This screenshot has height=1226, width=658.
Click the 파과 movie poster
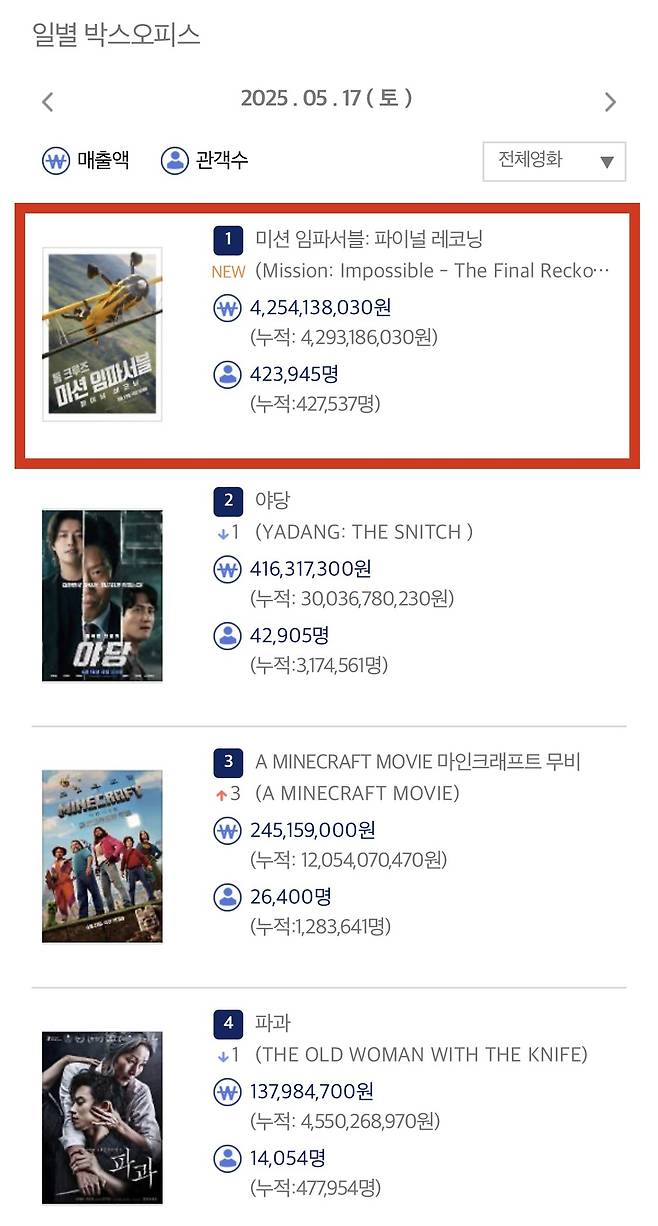click(x=102, y=1118)
